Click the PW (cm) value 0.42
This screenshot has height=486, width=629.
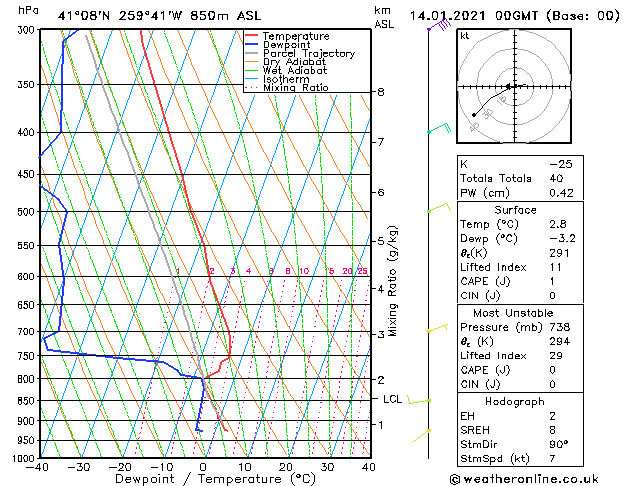561,193
